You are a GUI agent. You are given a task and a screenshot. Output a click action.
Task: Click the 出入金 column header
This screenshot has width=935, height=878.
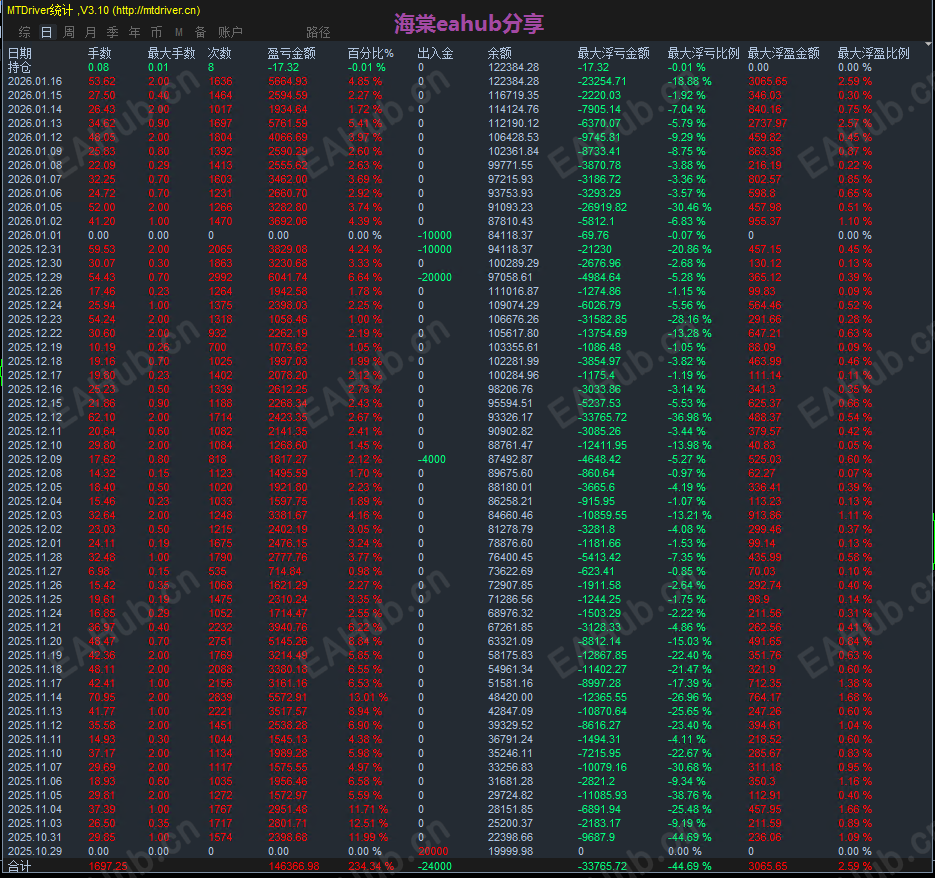pos(435,53)
